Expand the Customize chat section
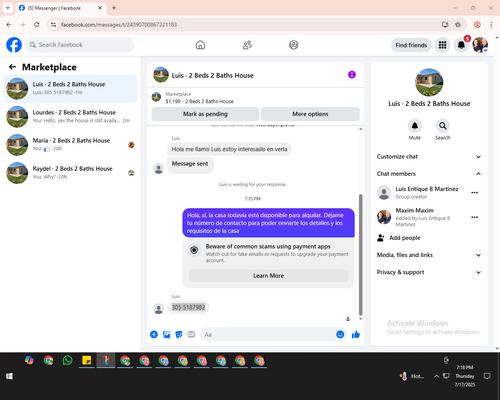This screenshot has width=500, height=400. tap(429, 157)
